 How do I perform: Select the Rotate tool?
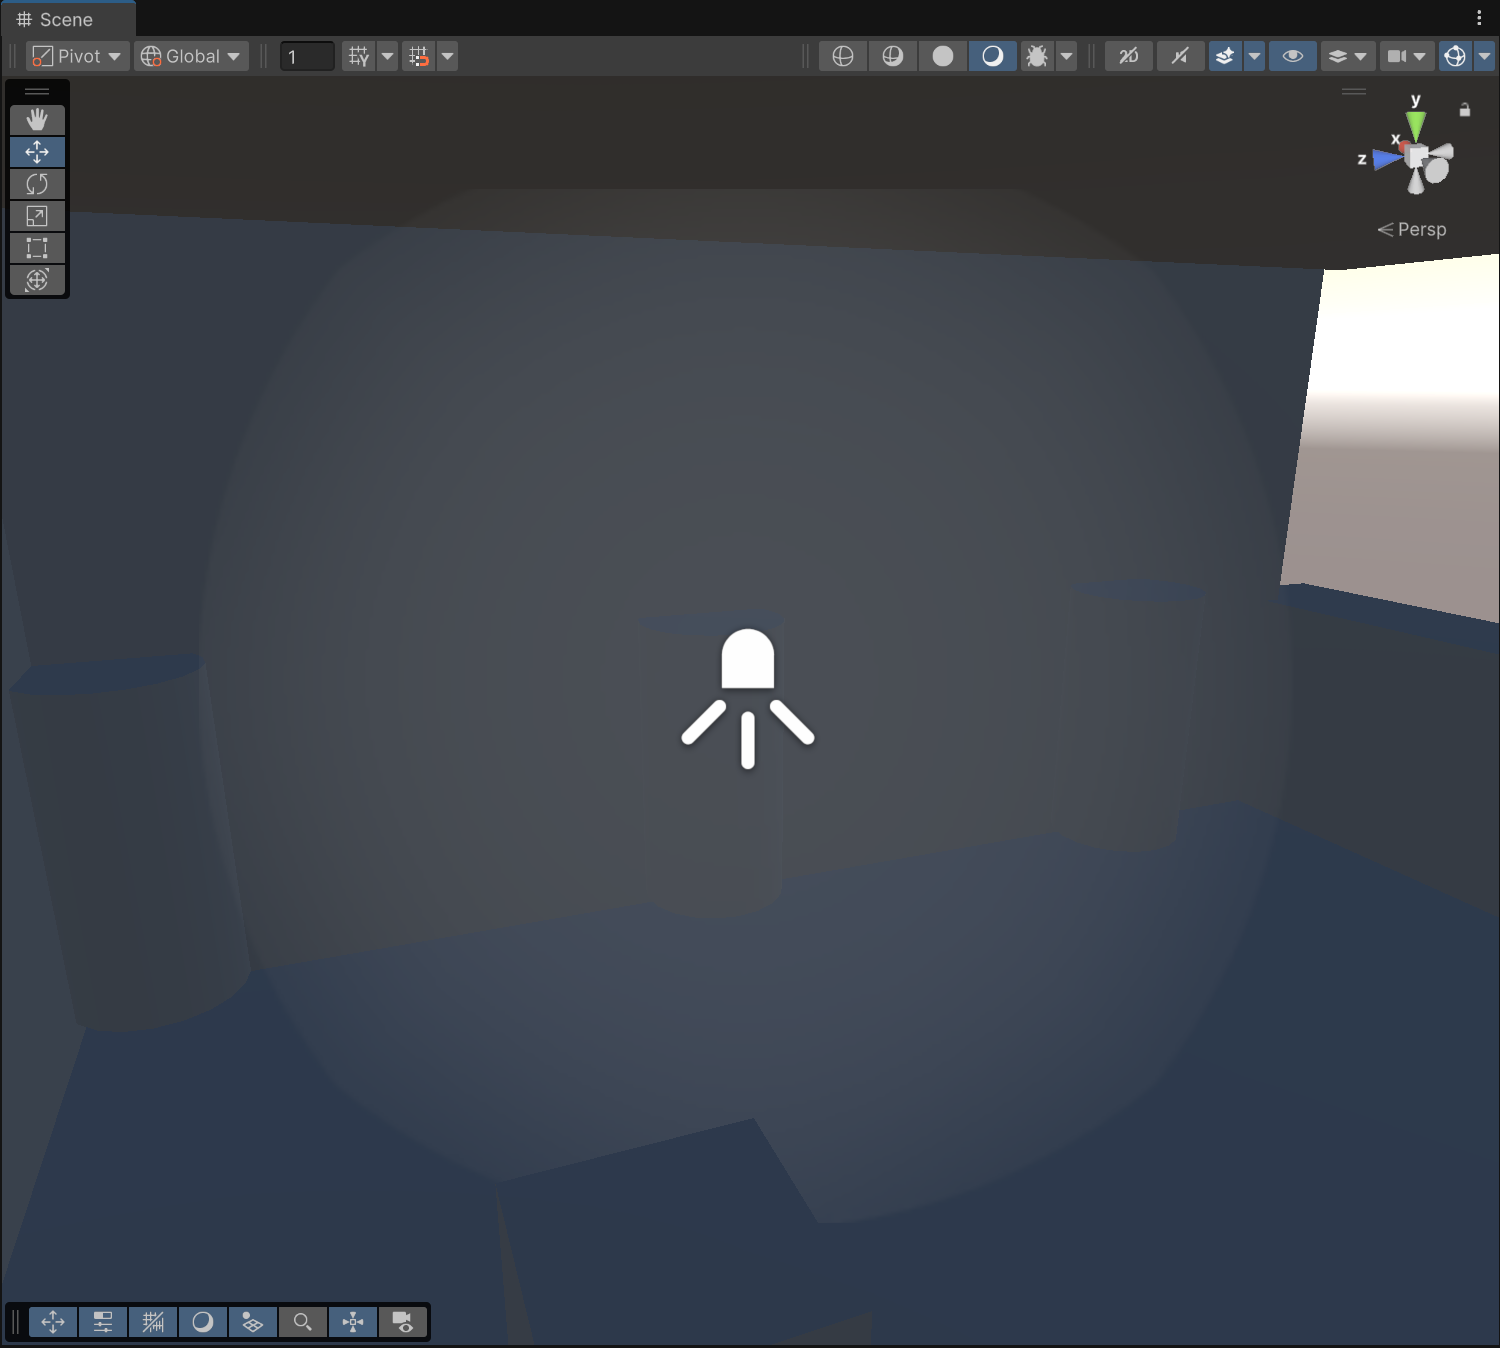click(x=37, y=184)
